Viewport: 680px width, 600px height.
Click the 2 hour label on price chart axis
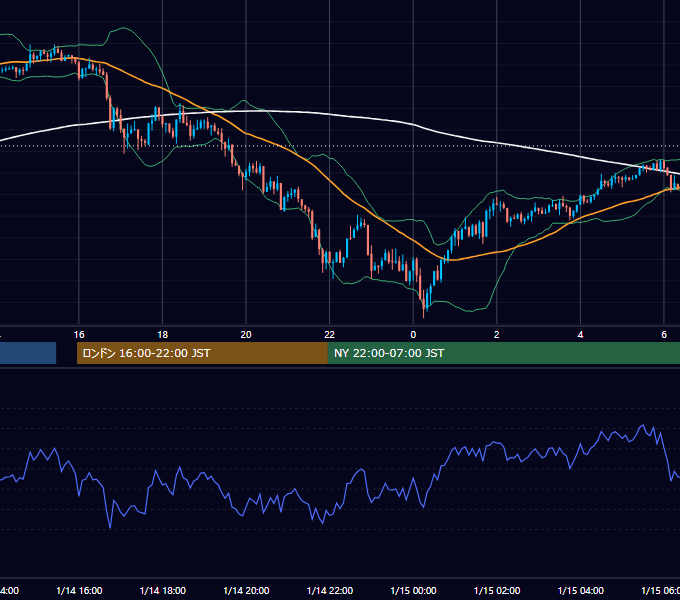click(x=497, y=335)
